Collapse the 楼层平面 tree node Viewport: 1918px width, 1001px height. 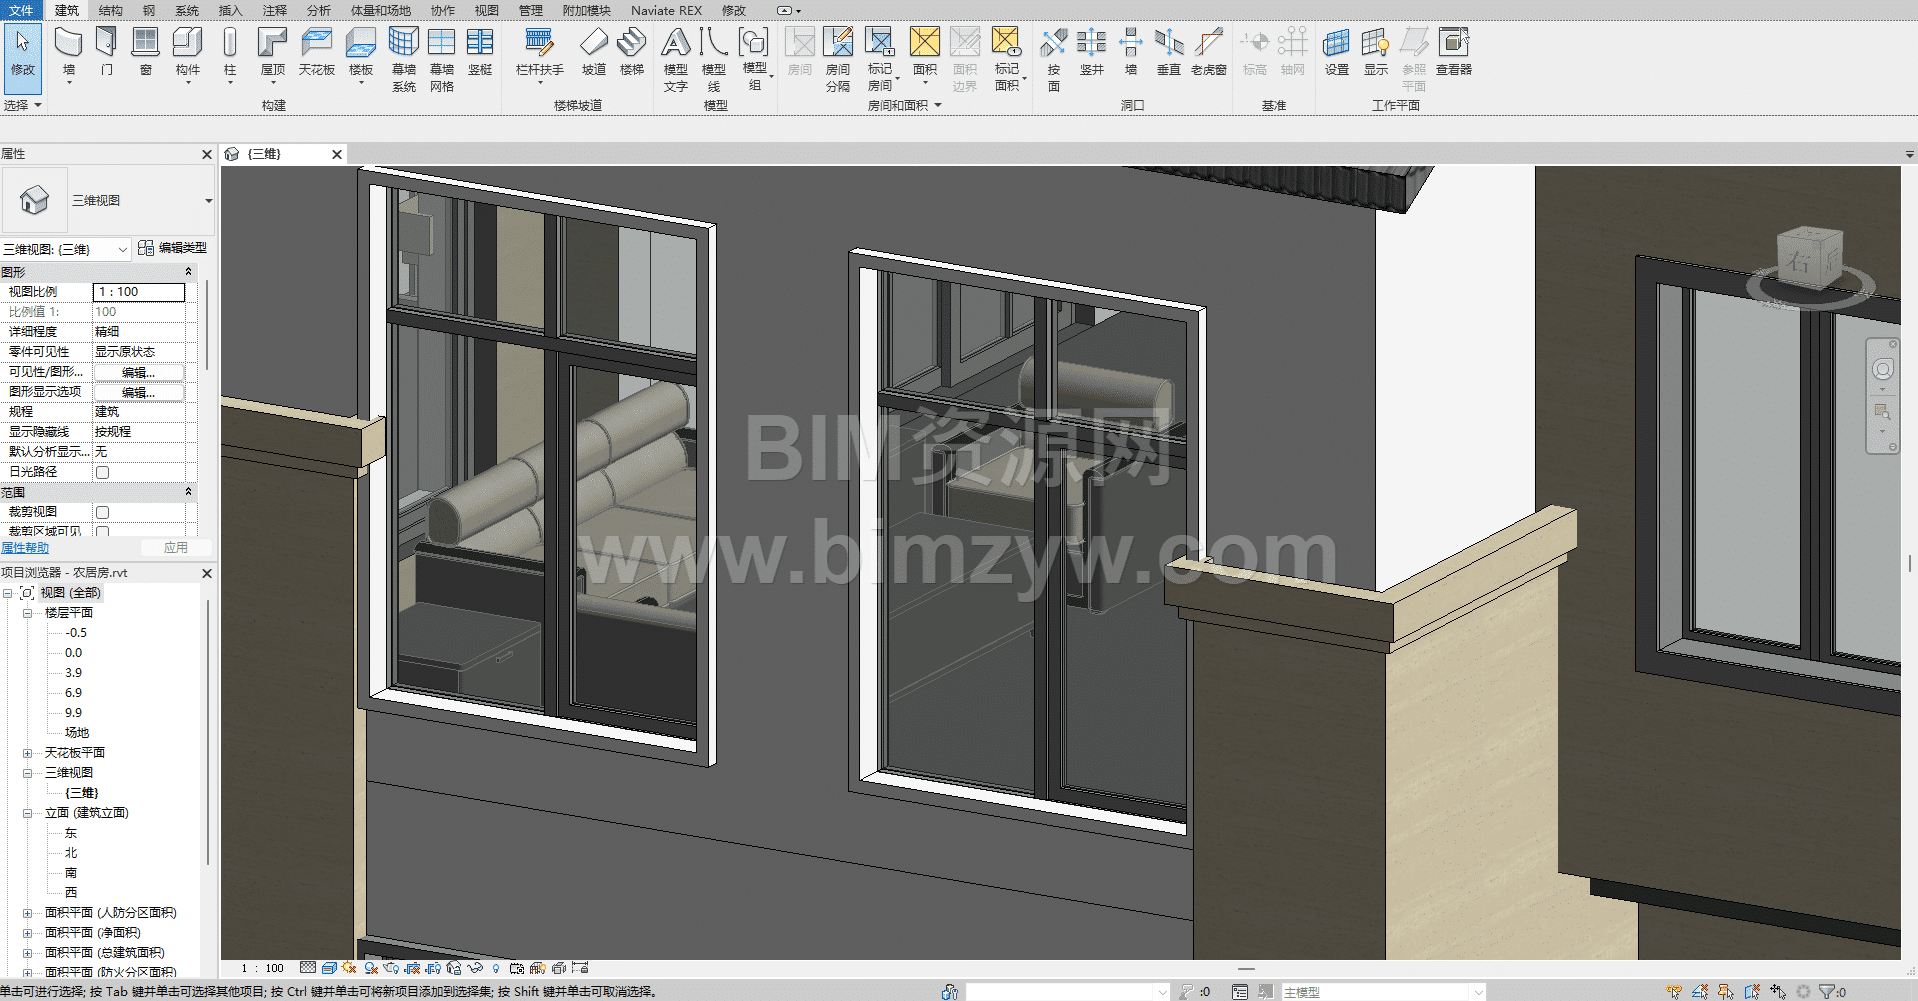click(28, 613)
